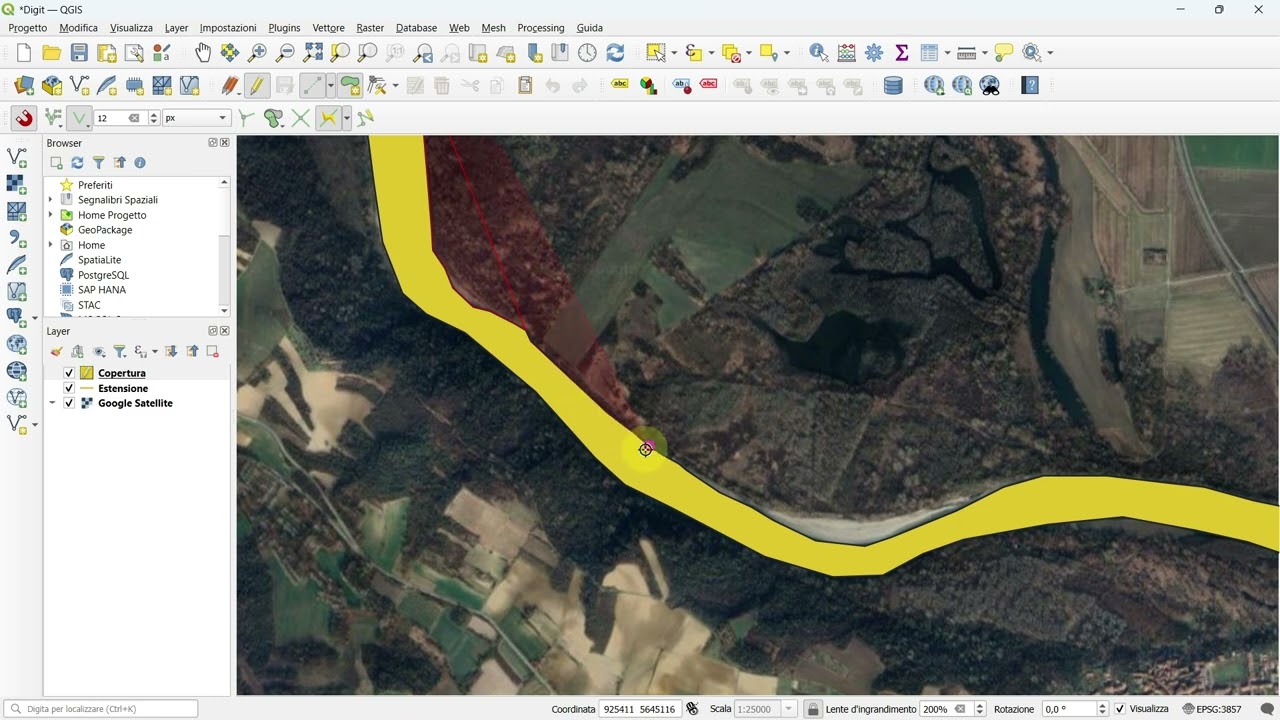
Task: Select the Pan Map hand tool
Action: (203, 53)
